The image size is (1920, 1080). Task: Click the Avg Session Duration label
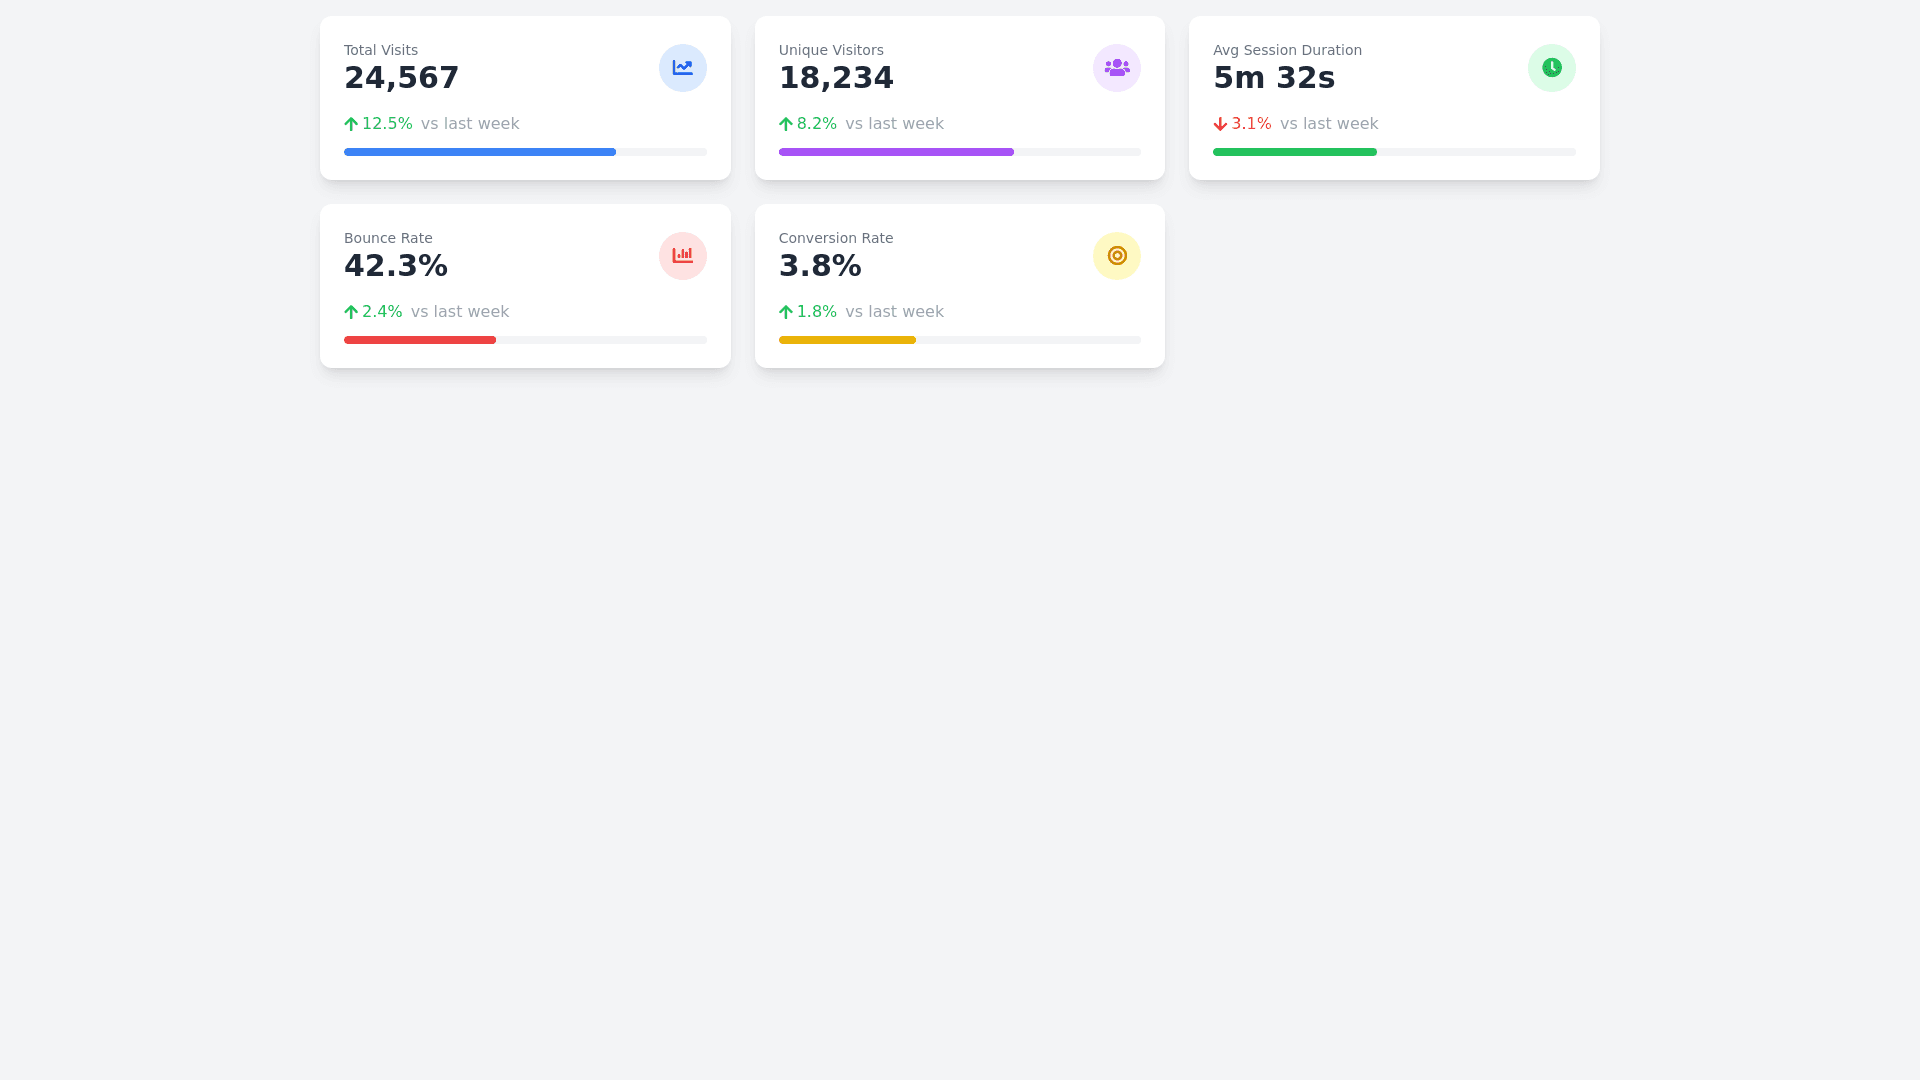coord(1287,50)
